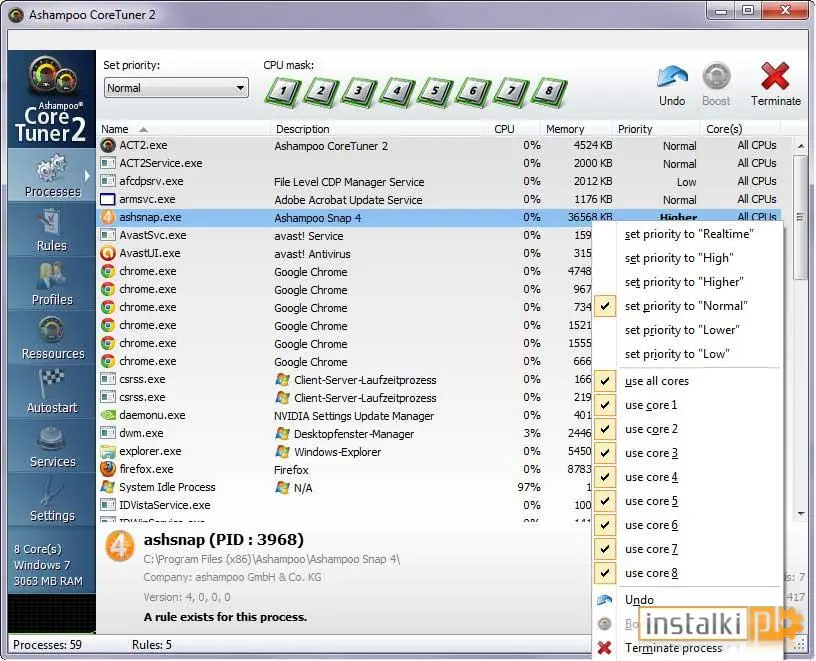816x661 pixels.
Task: Open the Profiles section in sidebar
Action: 52,284
